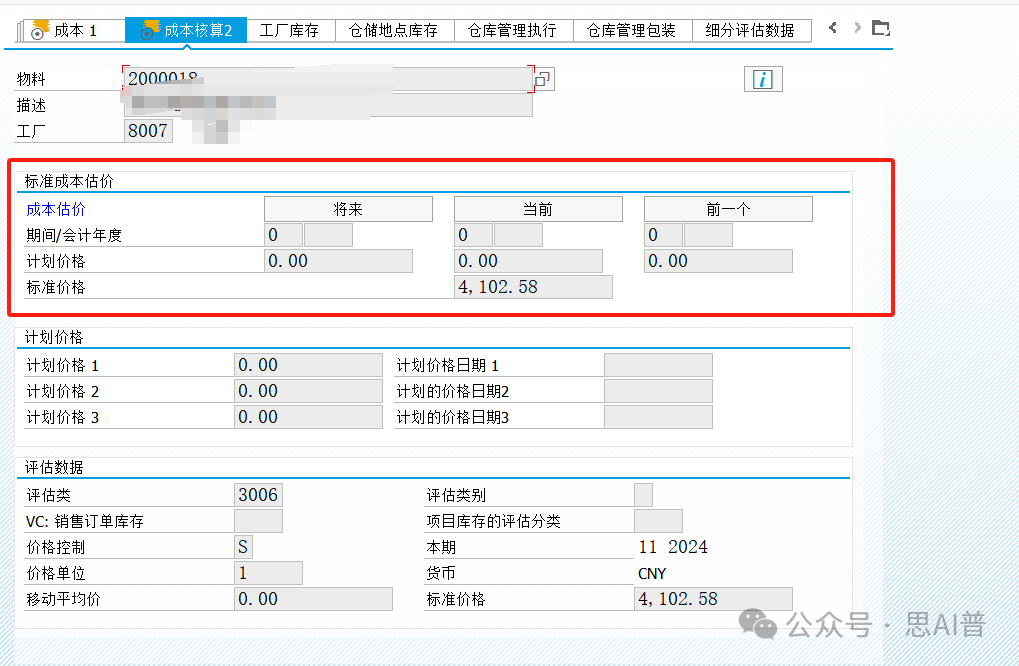This screenshot has width=1019, height=666.
Task: Go to the 仓储地点库存 tab
Action: pyautogui.click(x=393, y=30)
